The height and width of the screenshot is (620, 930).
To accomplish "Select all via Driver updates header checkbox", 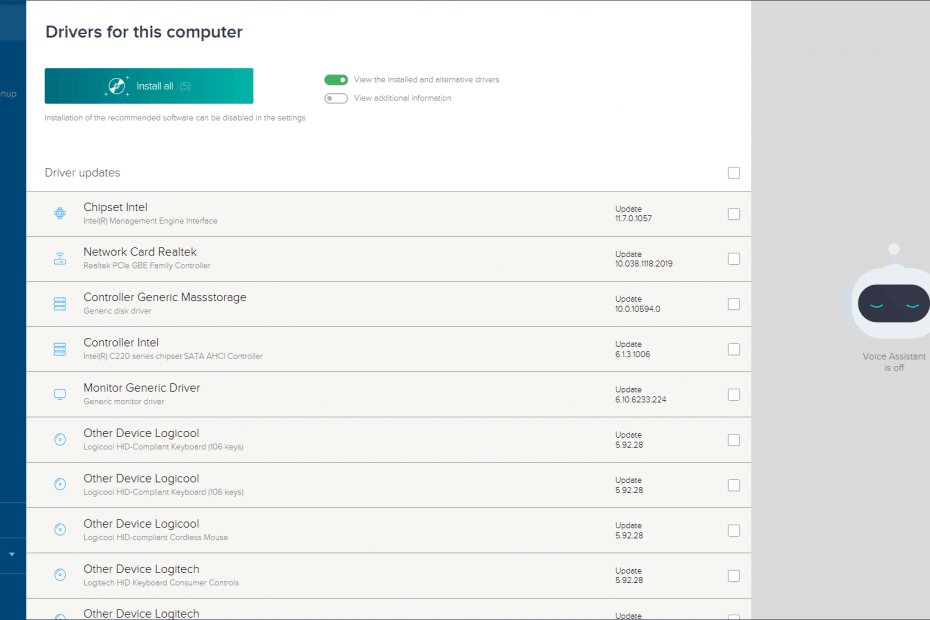I will (x=734, y=173).
